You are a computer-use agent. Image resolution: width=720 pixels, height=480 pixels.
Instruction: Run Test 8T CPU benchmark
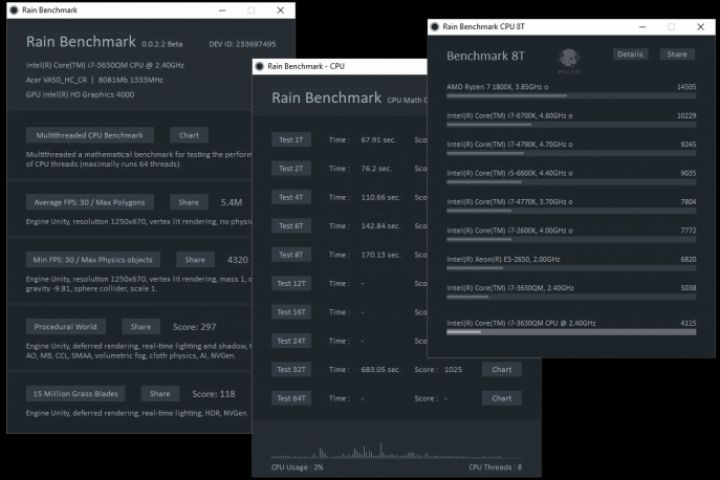click(291, 254)
